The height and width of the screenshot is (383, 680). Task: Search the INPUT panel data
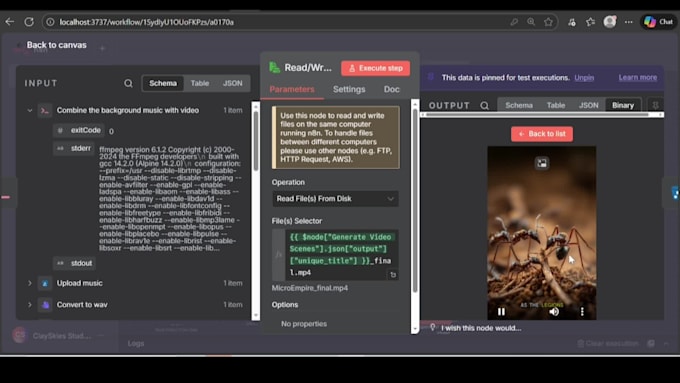(x=128, y=83)
